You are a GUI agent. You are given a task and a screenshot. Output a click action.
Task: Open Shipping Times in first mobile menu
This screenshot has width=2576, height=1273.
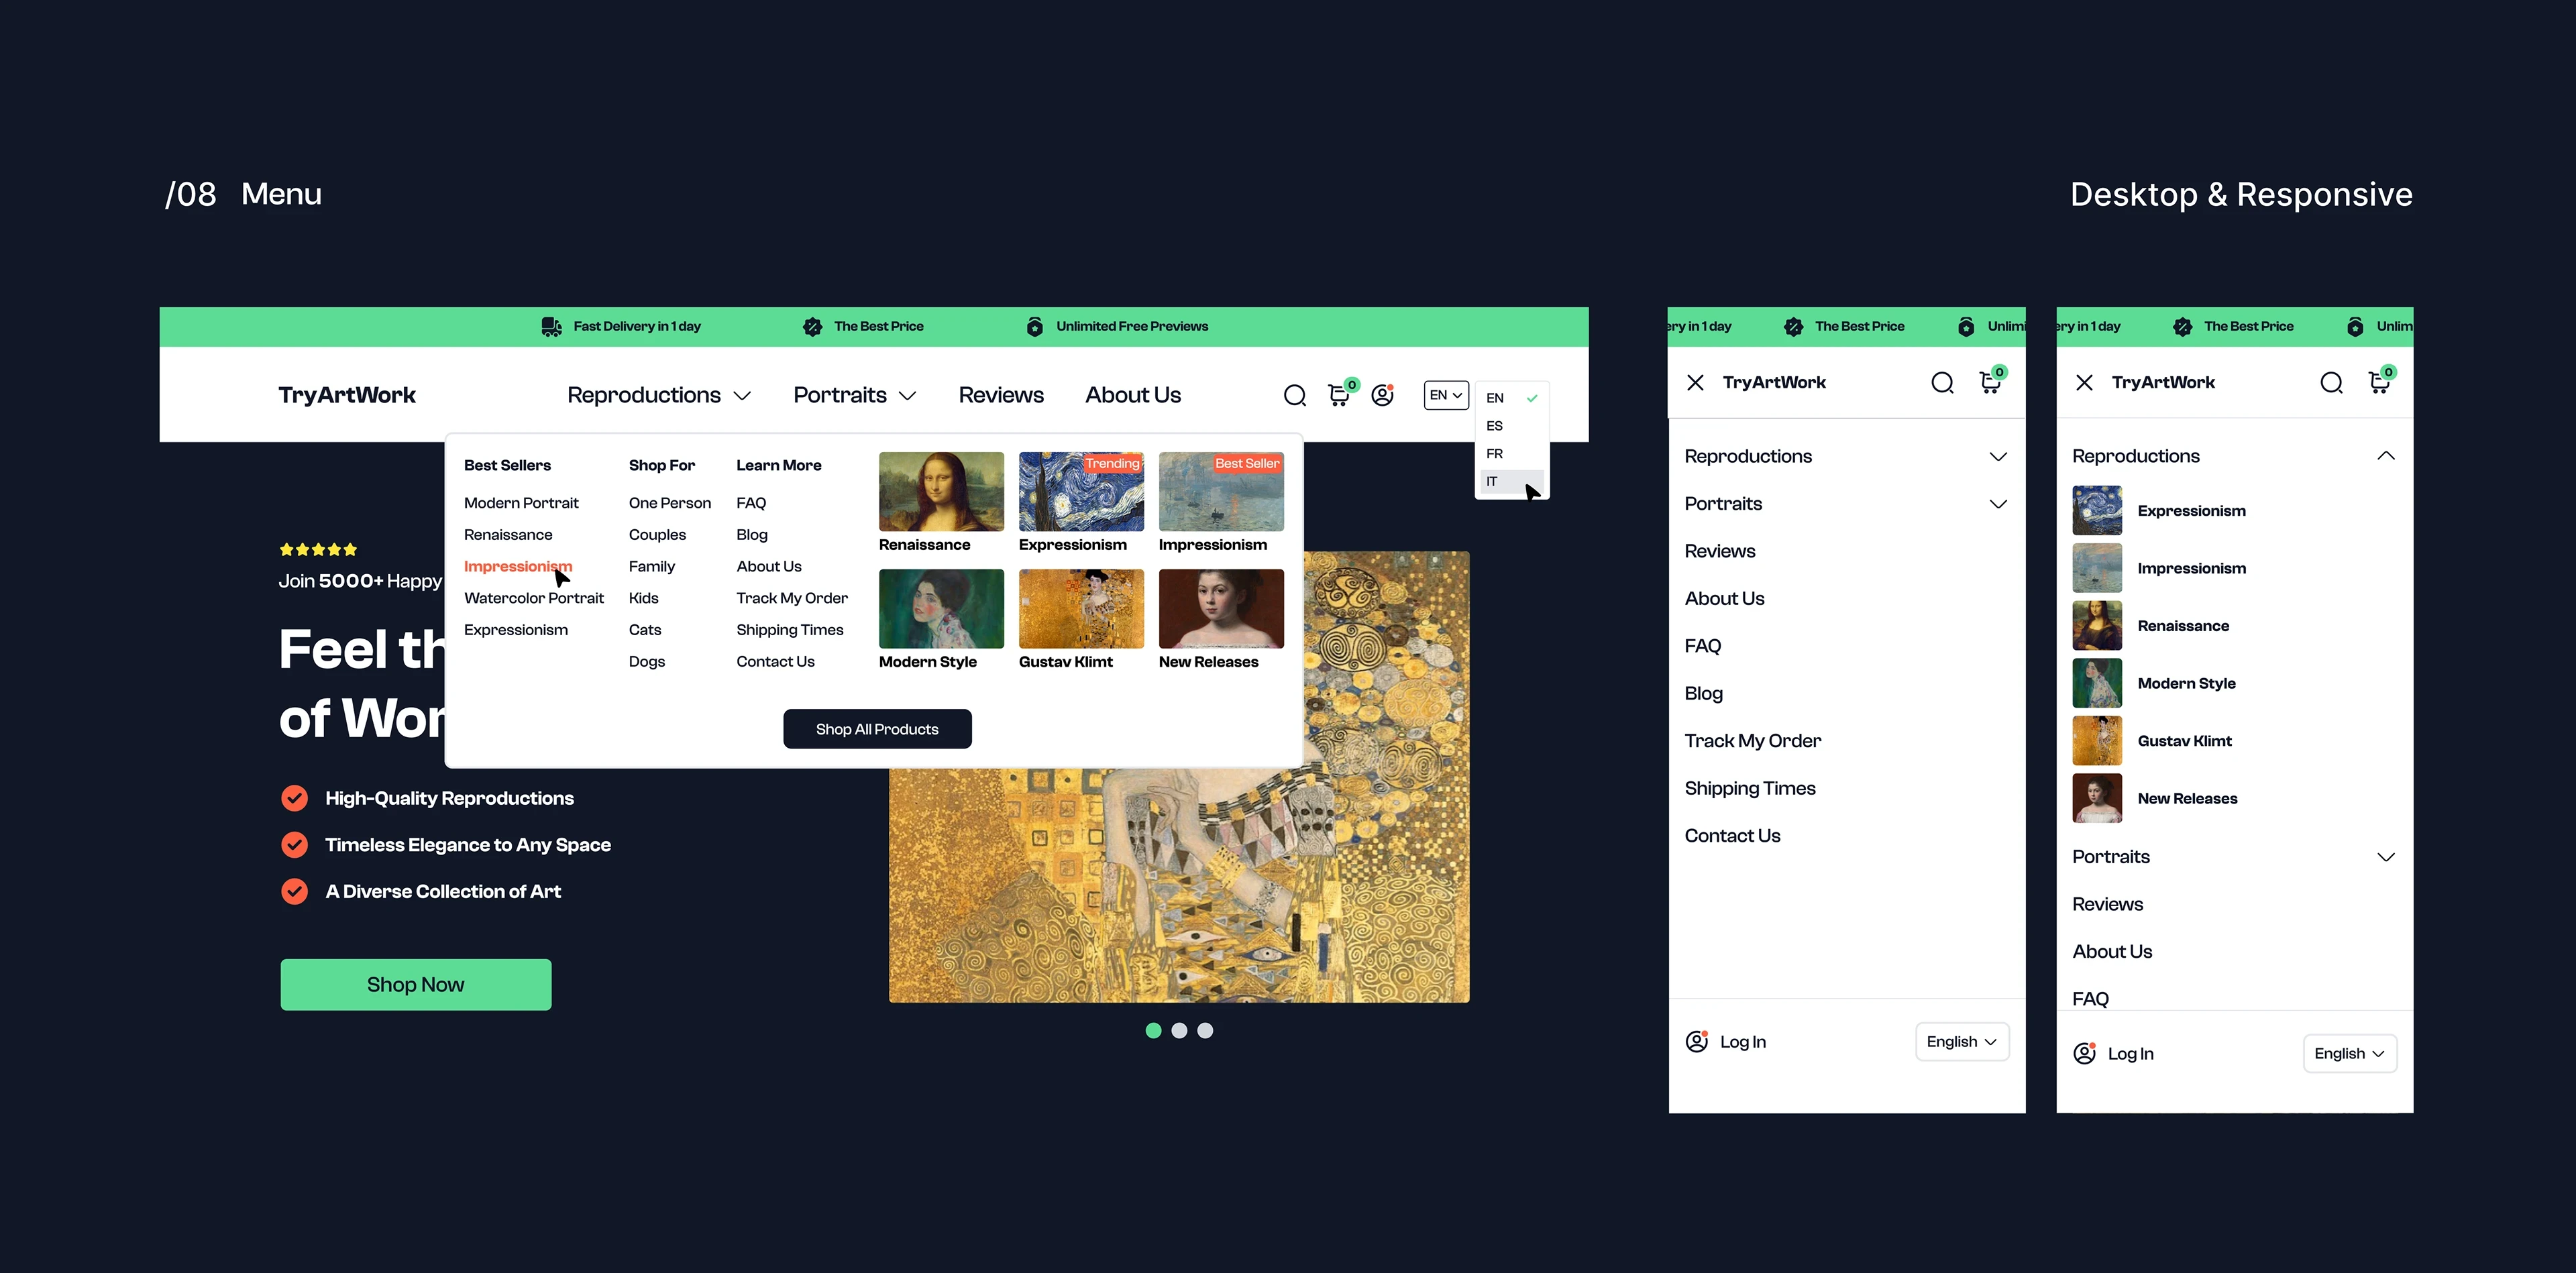point(1750,788)
